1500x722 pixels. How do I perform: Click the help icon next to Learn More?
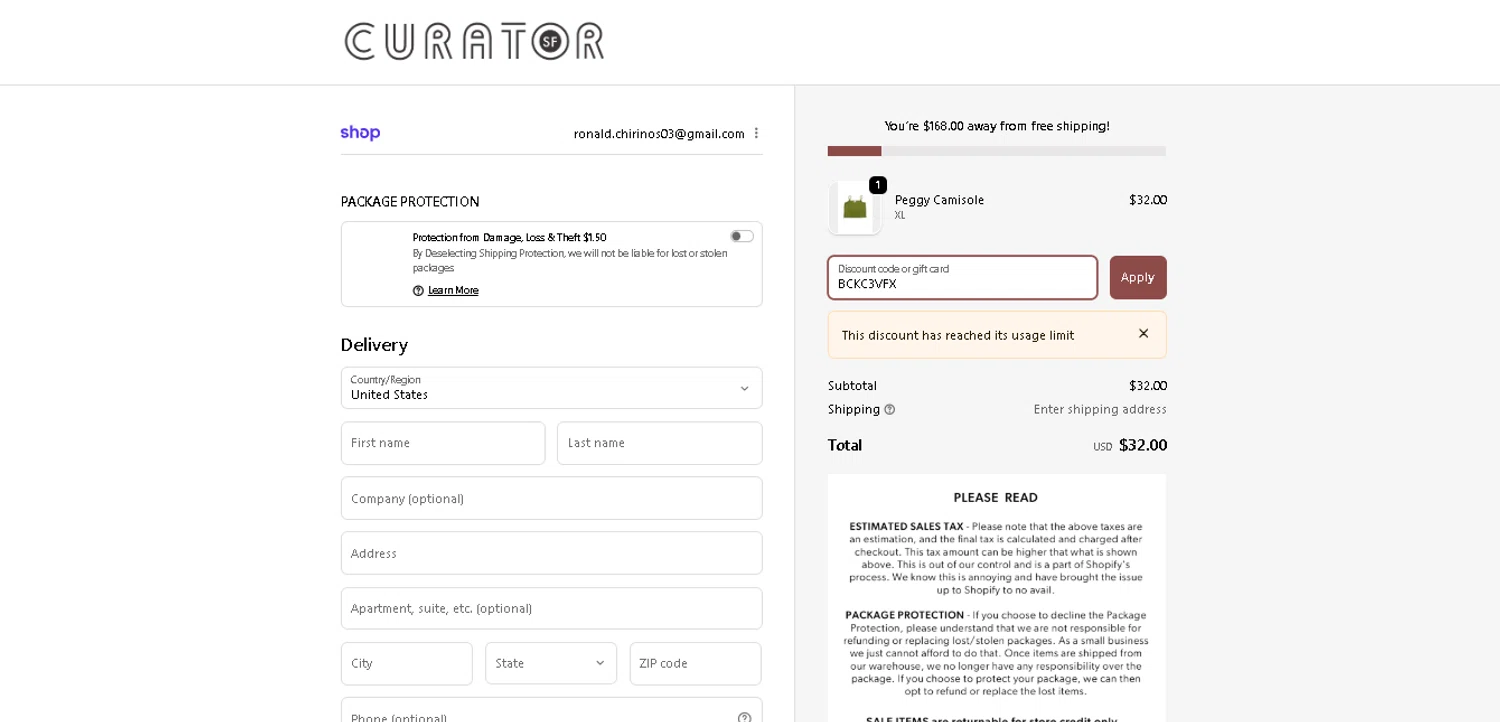418,291
